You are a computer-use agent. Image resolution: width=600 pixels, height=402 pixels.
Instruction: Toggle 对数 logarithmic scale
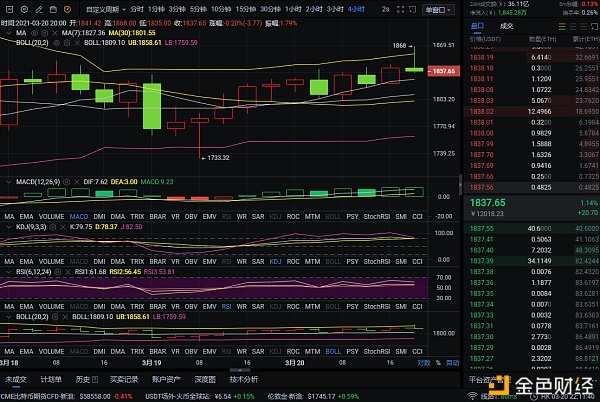pyautogui.click(x=424, y=363)
